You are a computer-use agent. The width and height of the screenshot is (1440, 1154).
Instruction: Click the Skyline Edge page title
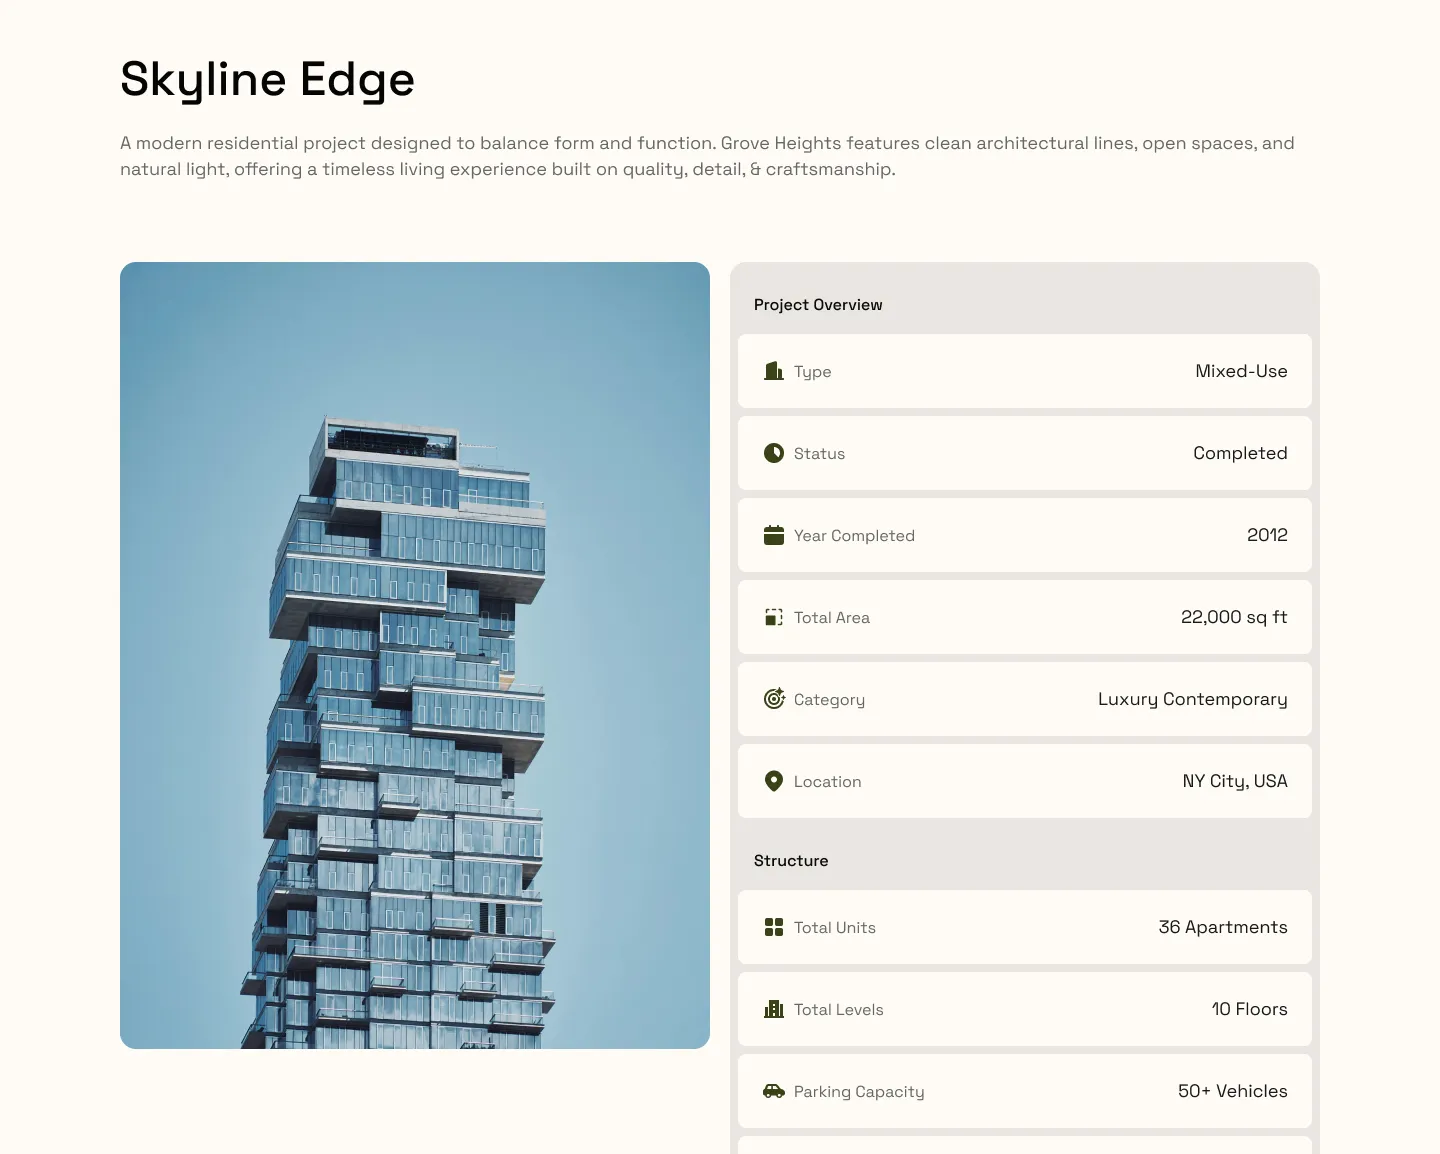pyautogui.click(x=267, y=80)
